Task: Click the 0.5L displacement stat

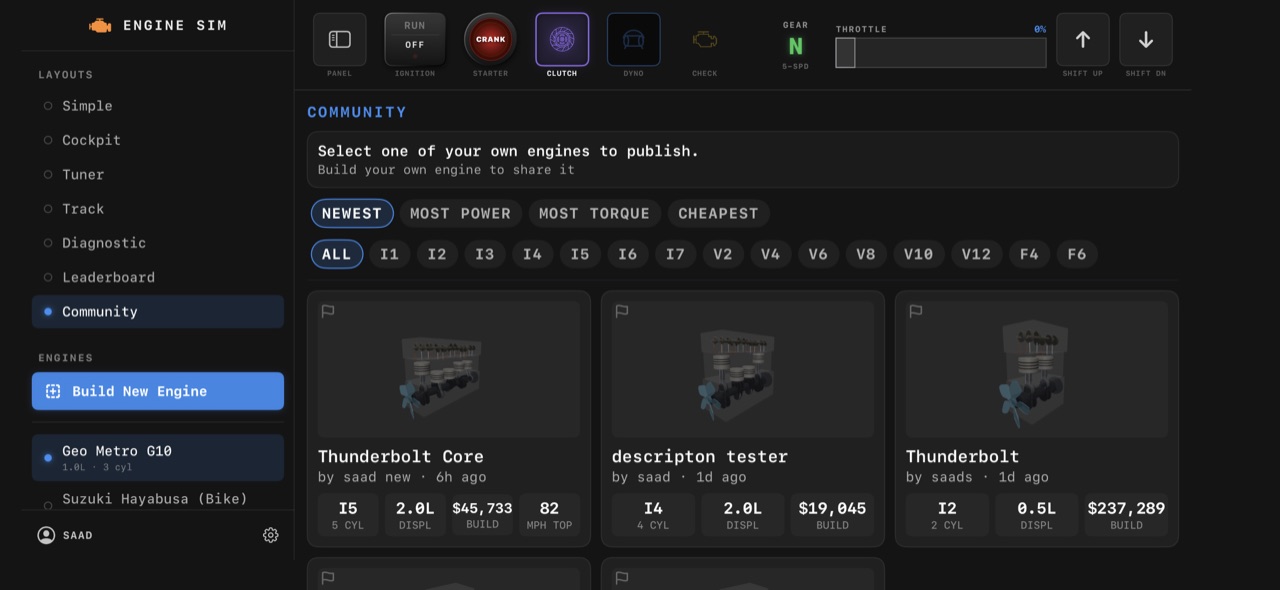Action: tap(1037, 515)
